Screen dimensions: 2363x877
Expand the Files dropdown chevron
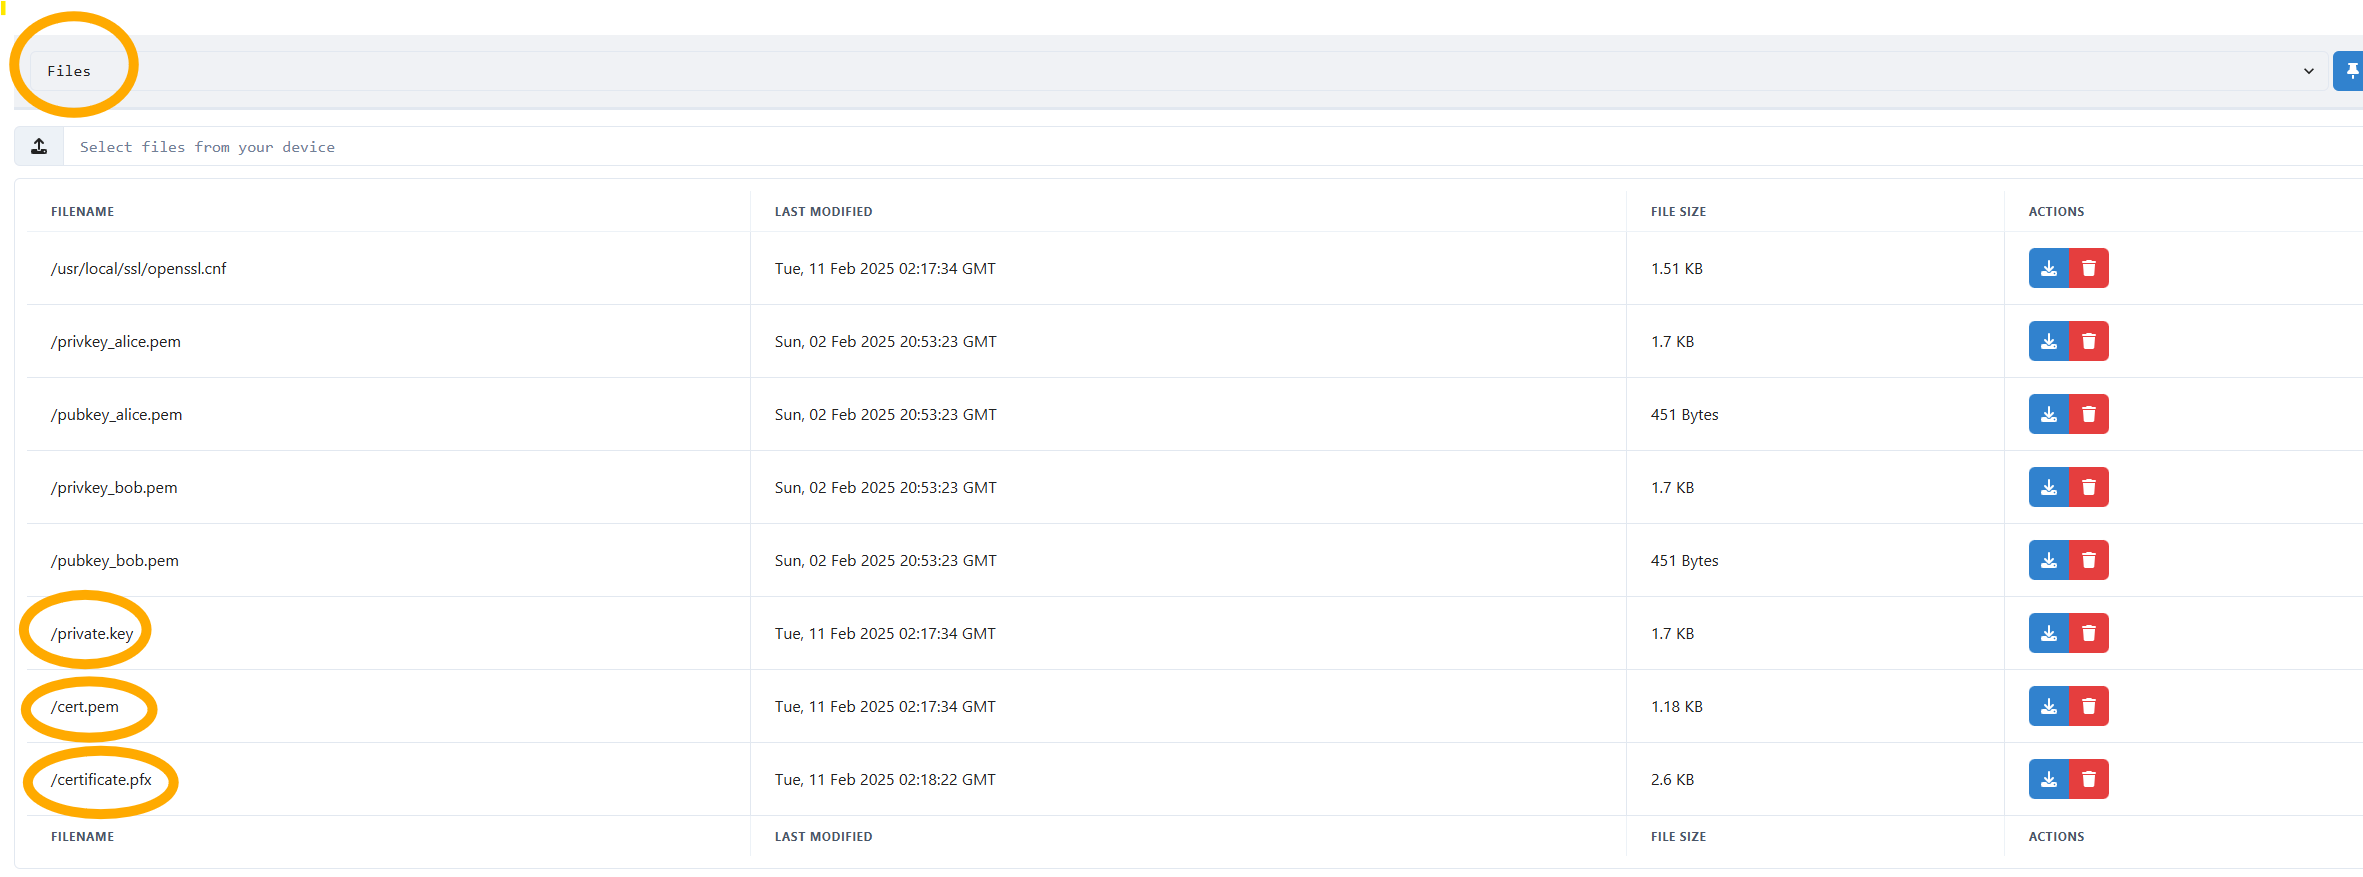(x=2308, y=71)
